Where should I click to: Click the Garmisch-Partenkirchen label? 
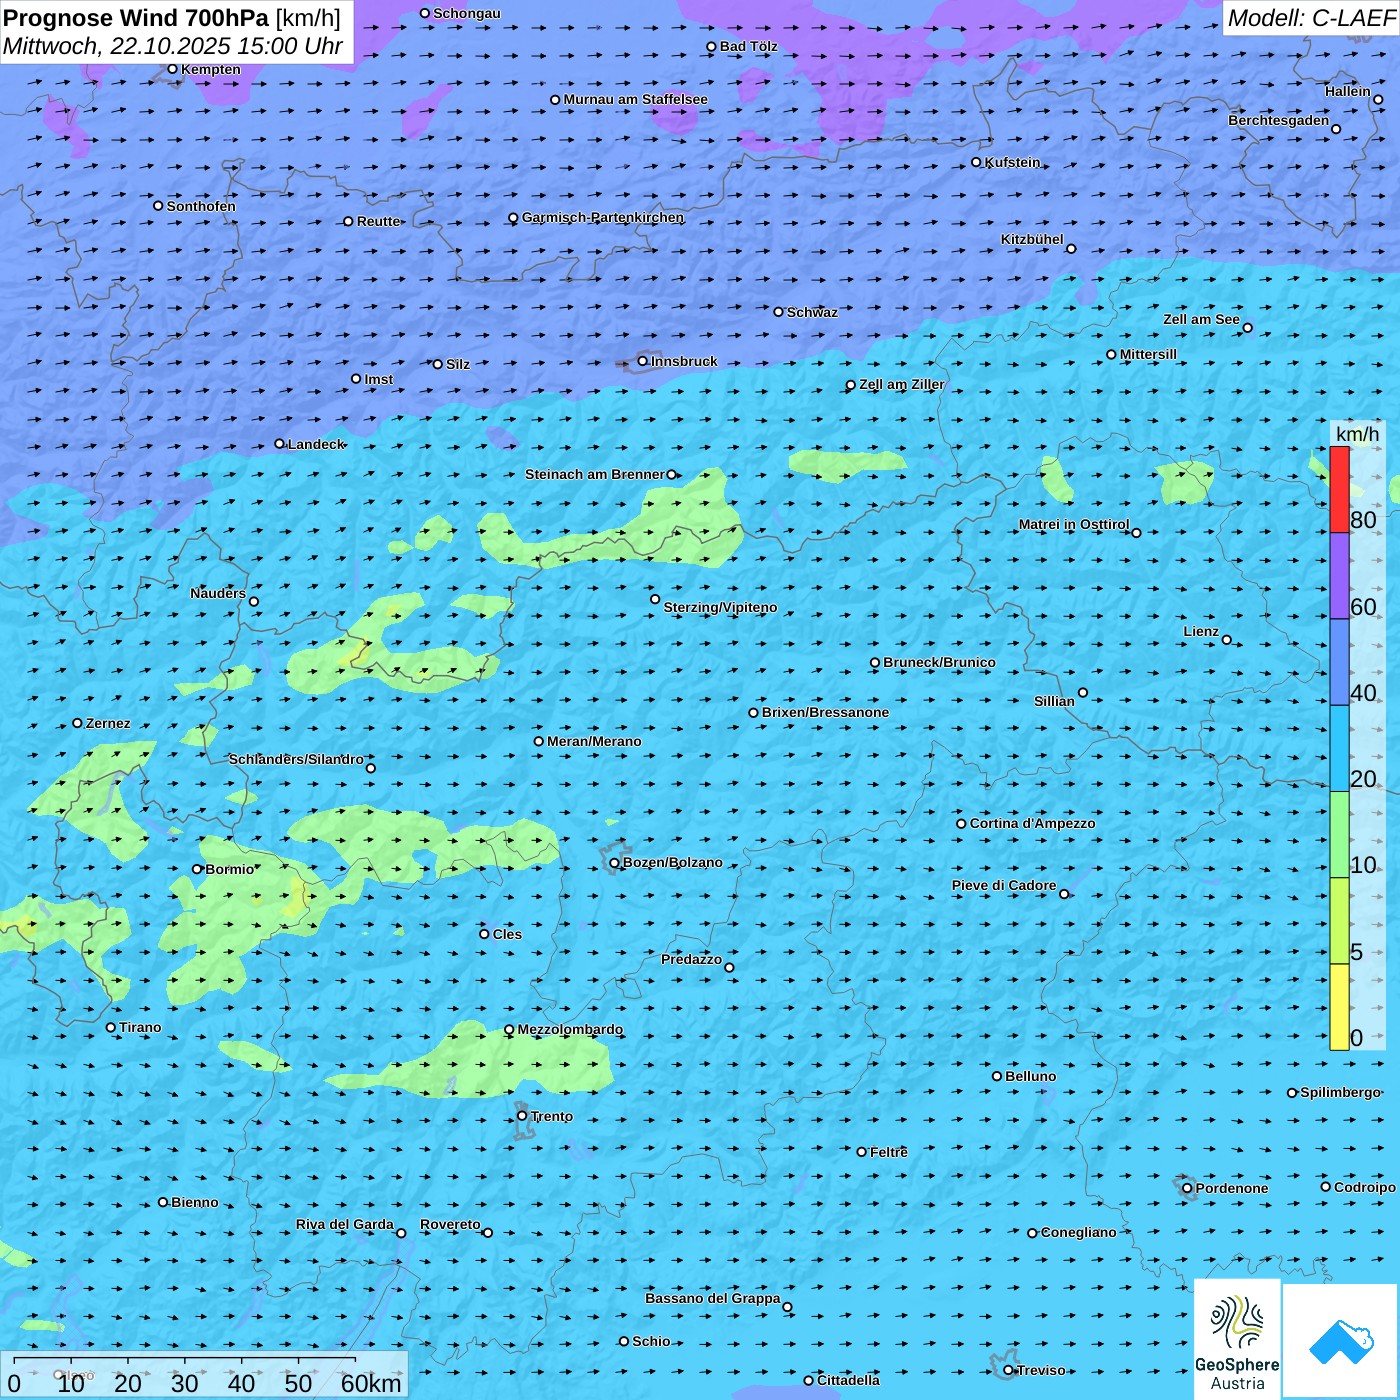pyautogui.click(x=603, y=217)
